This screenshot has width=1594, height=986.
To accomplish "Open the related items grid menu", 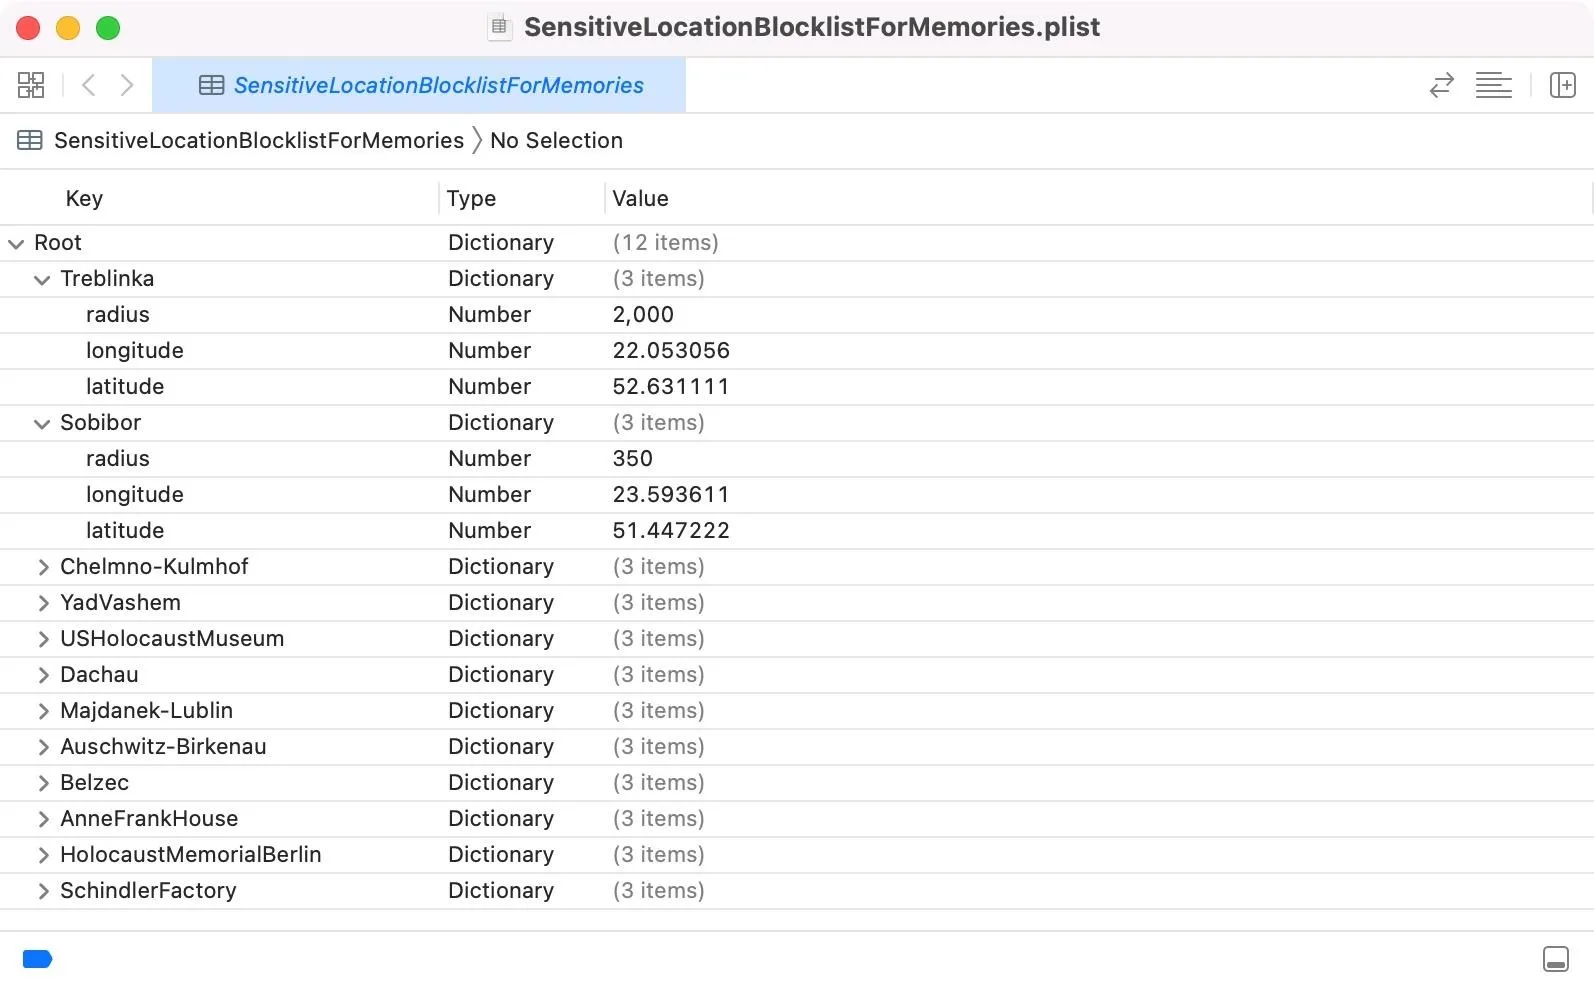I will pos(31,85).
